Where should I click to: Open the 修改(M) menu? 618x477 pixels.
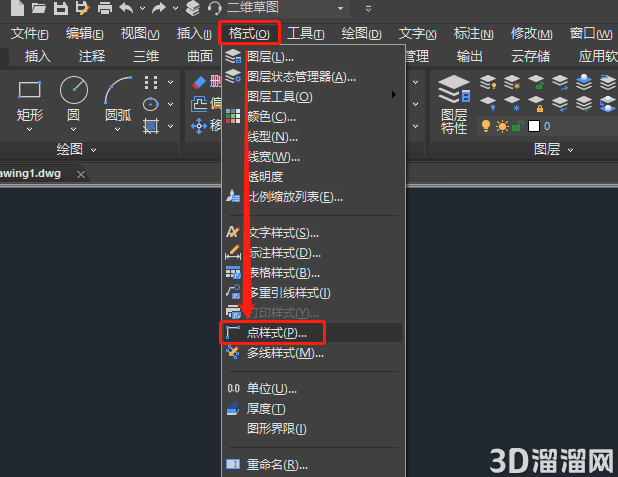coord(531,34)
